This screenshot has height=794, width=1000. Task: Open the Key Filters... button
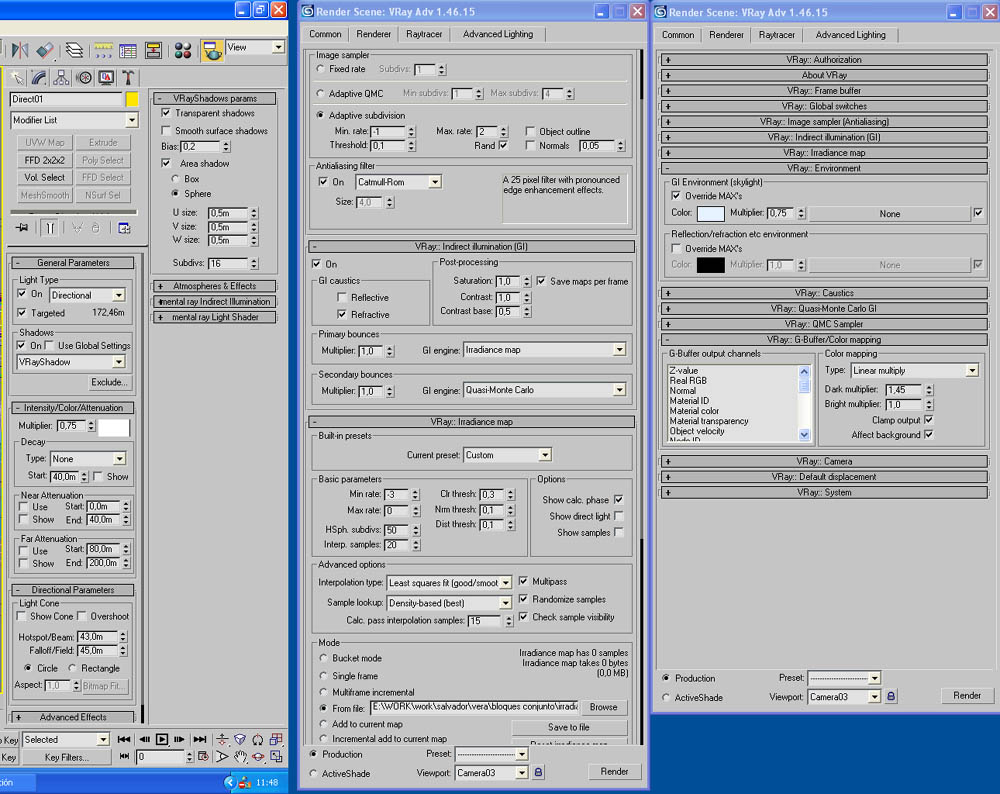(66, 757)
